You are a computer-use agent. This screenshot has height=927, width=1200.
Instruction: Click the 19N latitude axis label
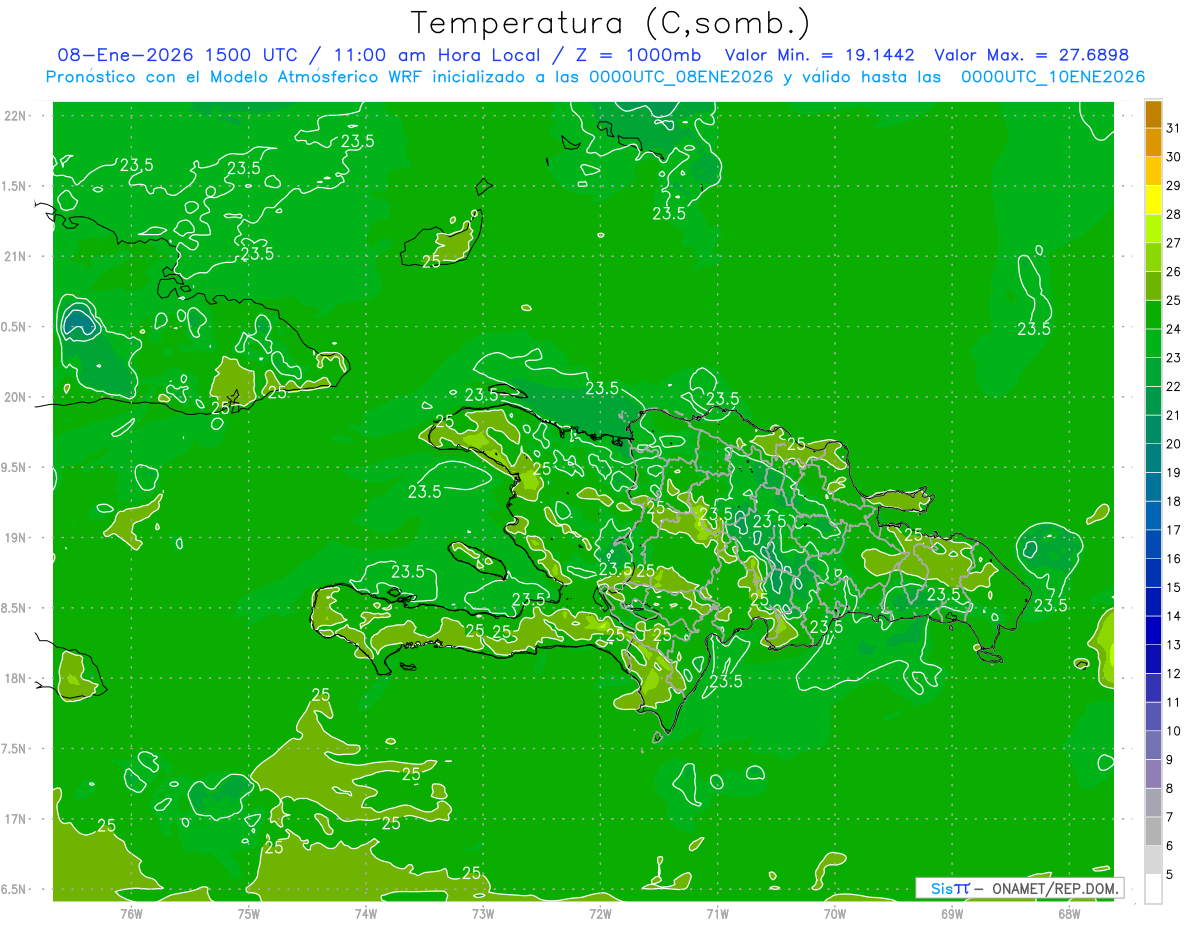point(15,537)
